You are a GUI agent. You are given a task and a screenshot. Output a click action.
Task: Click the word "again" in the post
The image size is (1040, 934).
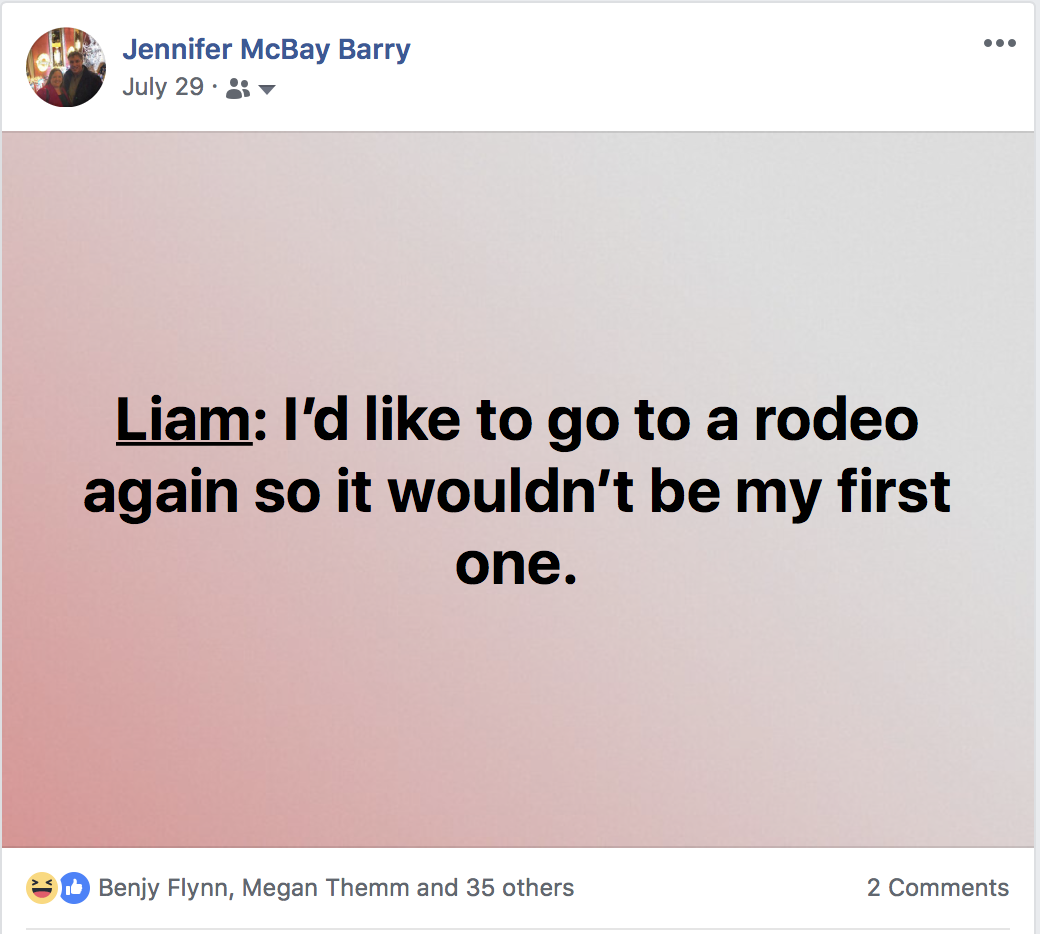click(161, 494)
